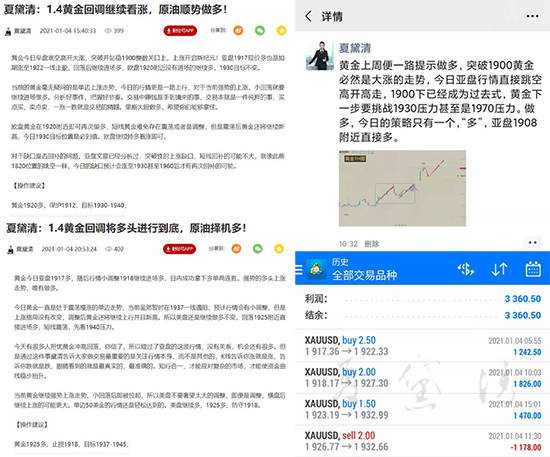Select the 1 826.00 profit figure
This screenshot has width=550, height=457.
527,384
